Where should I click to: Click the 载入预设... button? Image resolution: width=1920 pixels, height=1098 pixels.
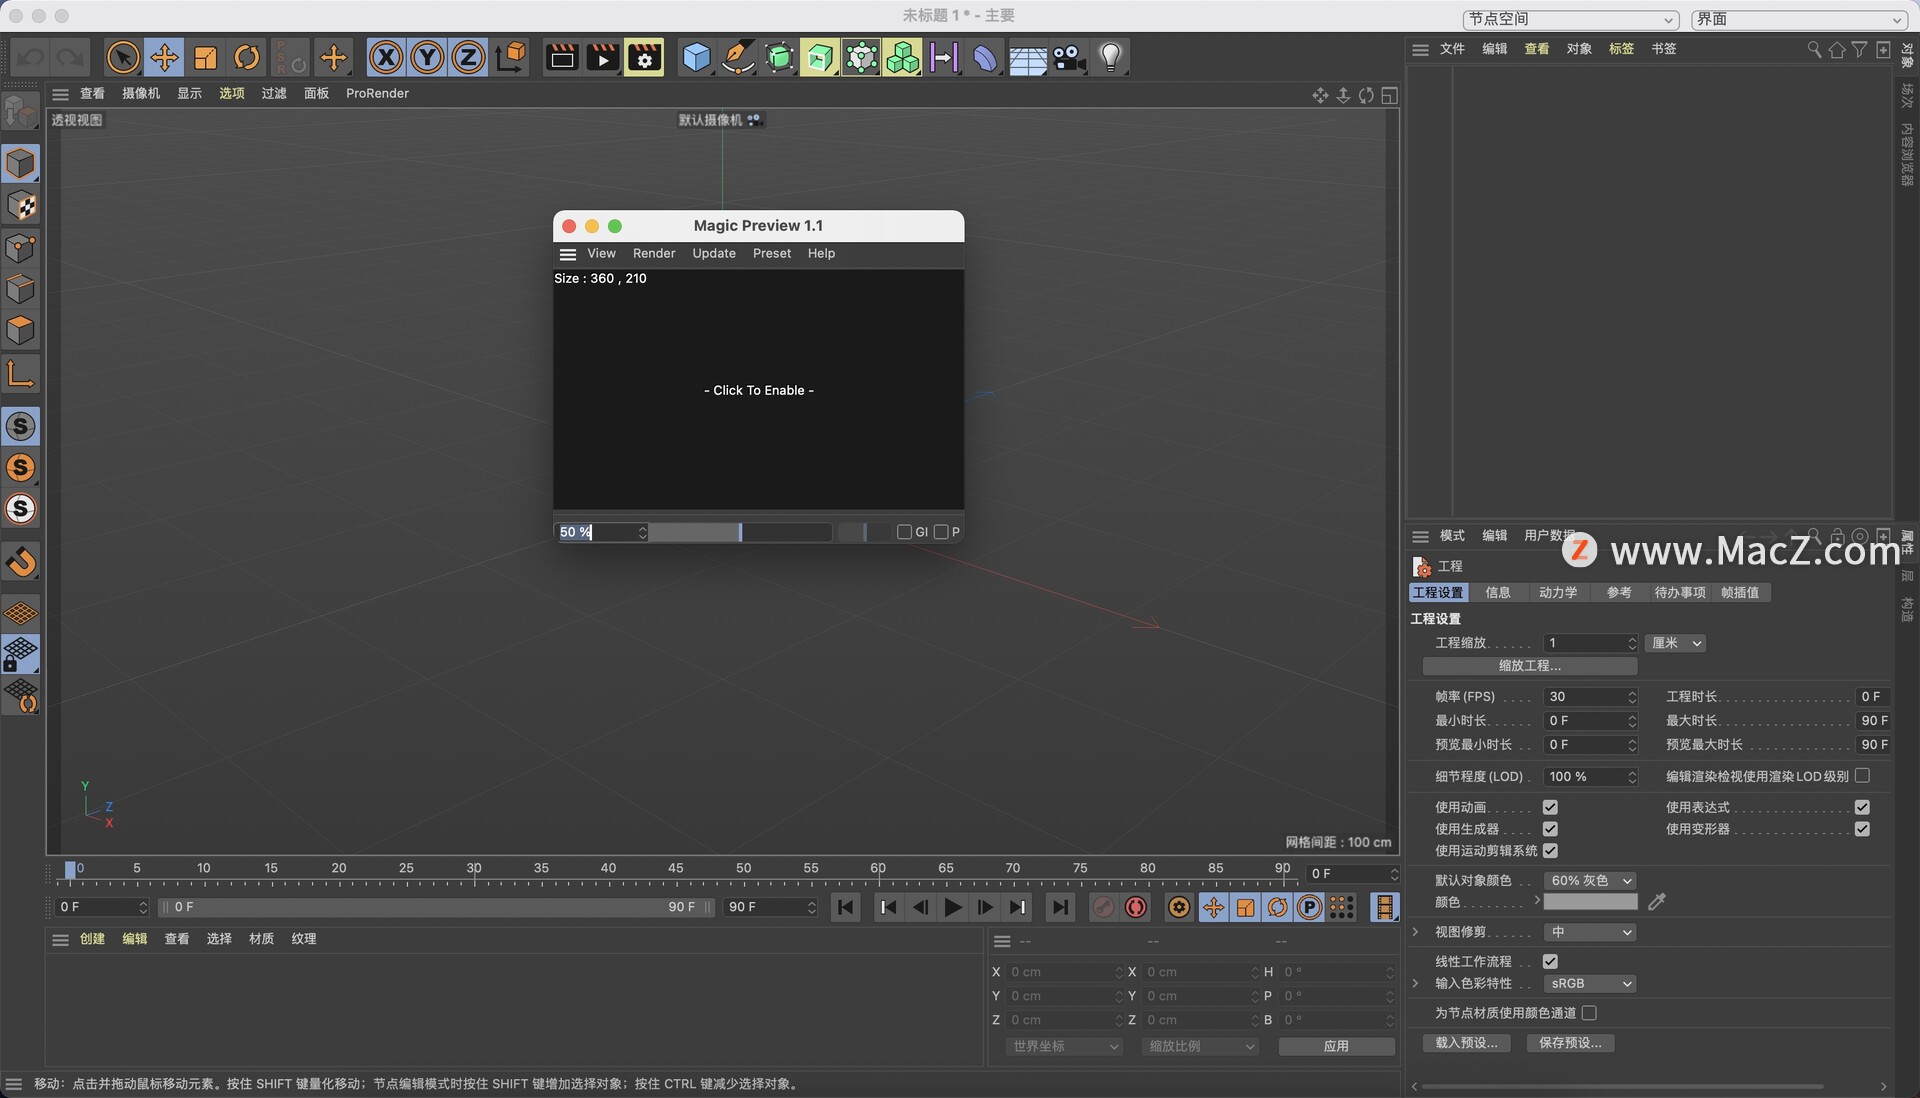[1467, 1043]
